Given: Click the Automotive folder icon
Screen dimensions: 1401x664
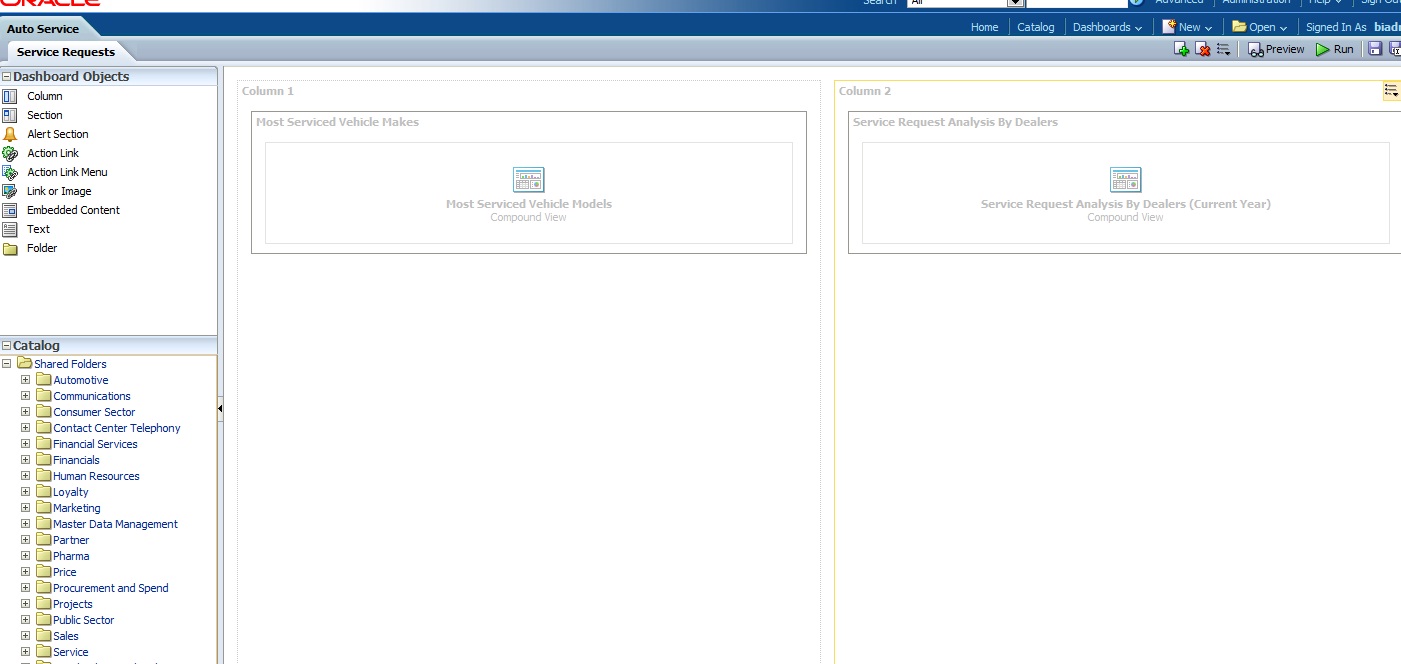Looking at the screenshot, I should click(x=44, y=380).
